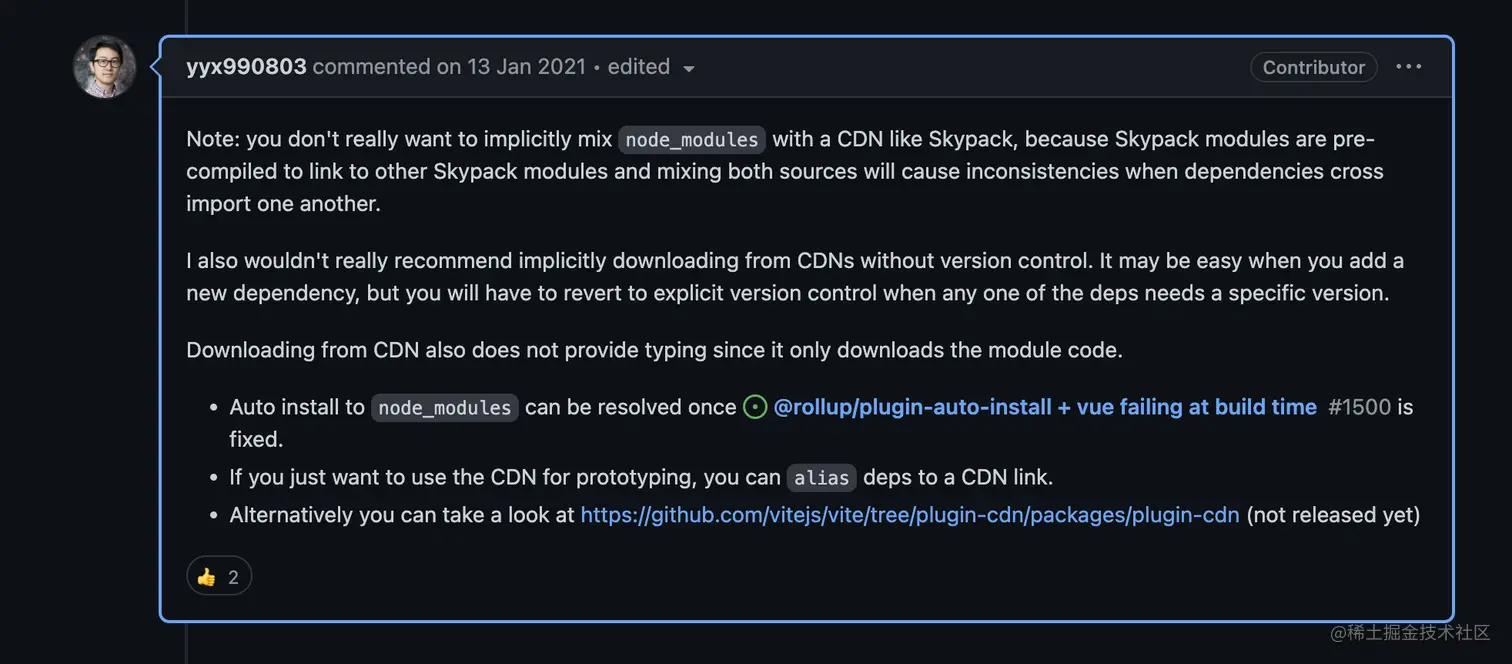This screenshot has width=1512, height=664.
Task: Click the thumbs up reaction emoji
Action: [207, 575]
